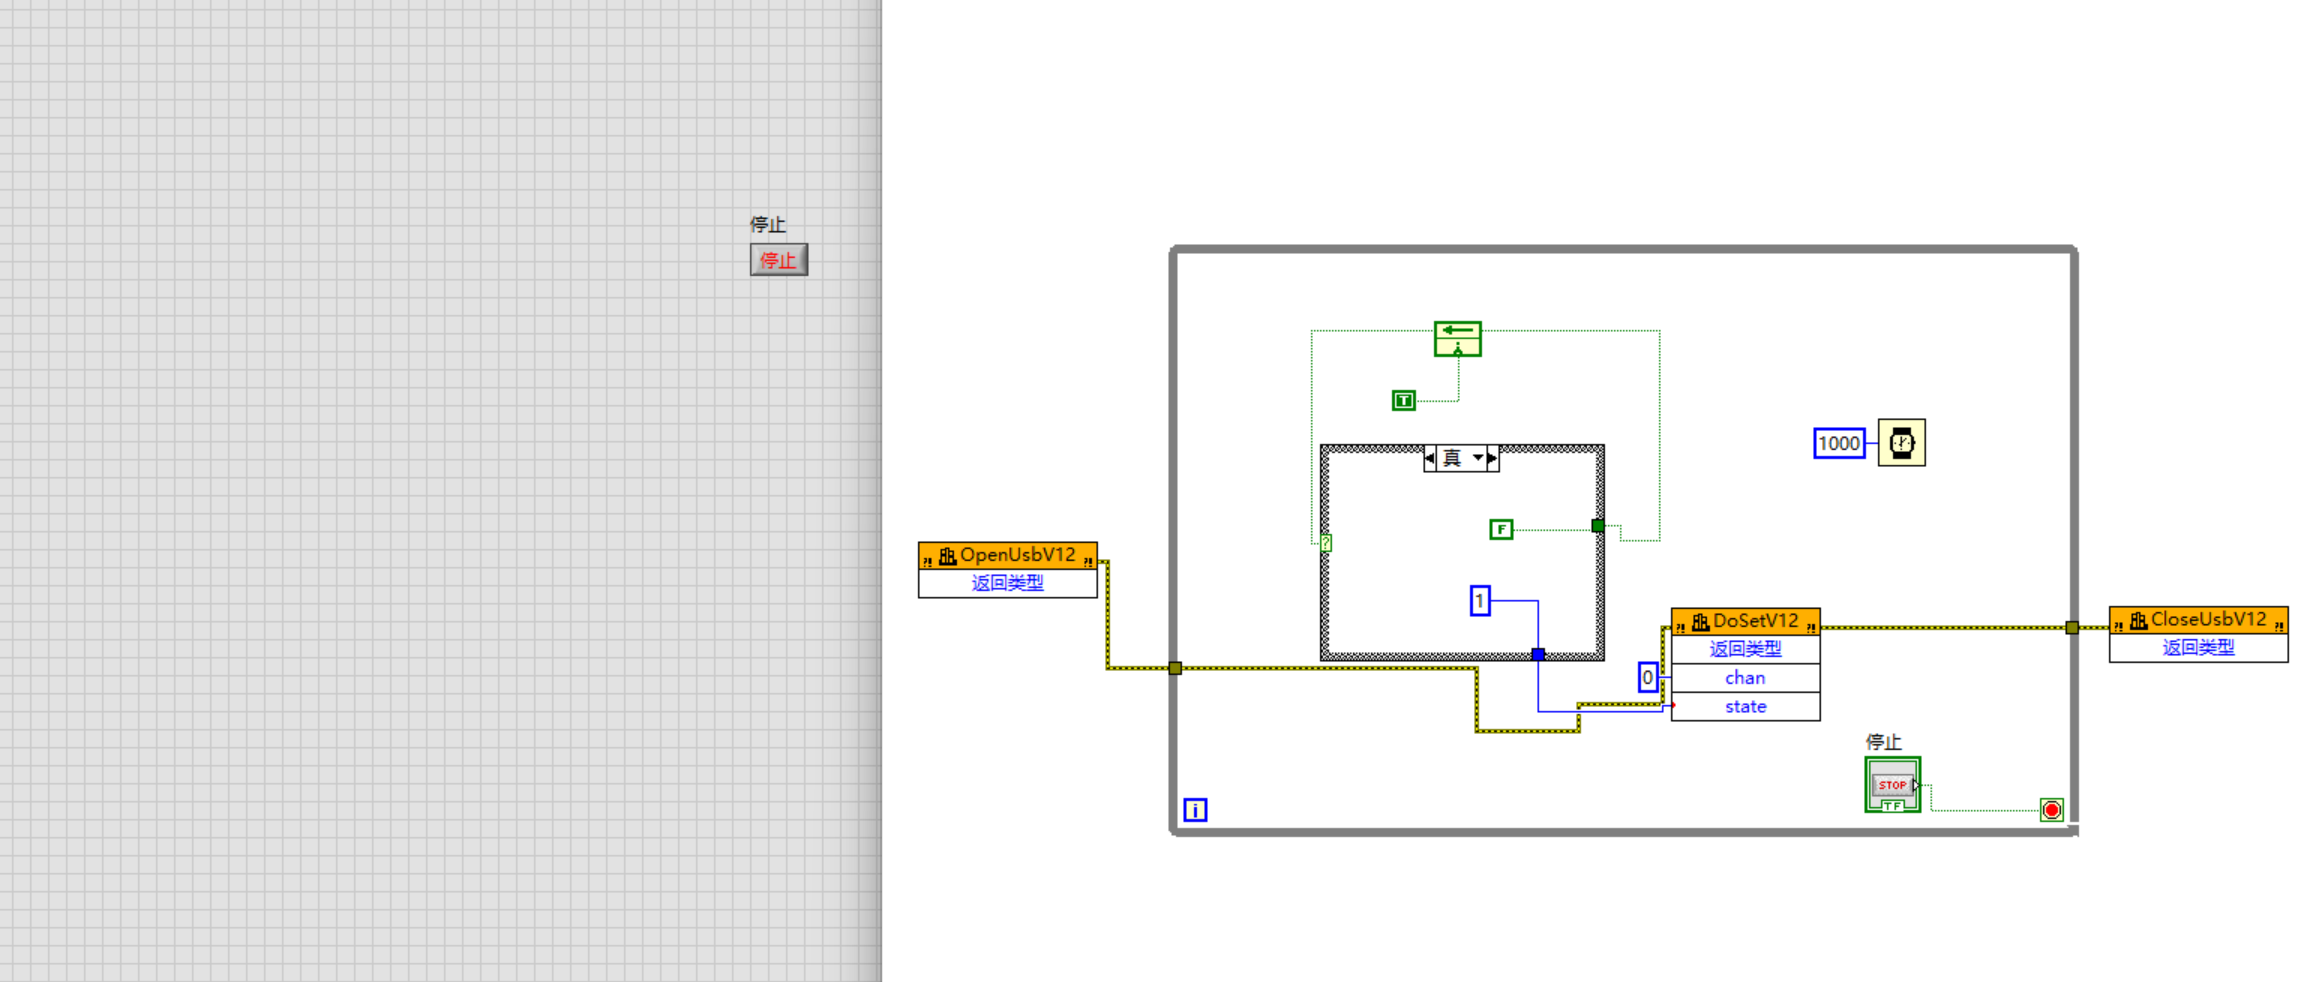Click the loop iteration terminal i
The image size is (2314, 982).
pos(1194,810)
